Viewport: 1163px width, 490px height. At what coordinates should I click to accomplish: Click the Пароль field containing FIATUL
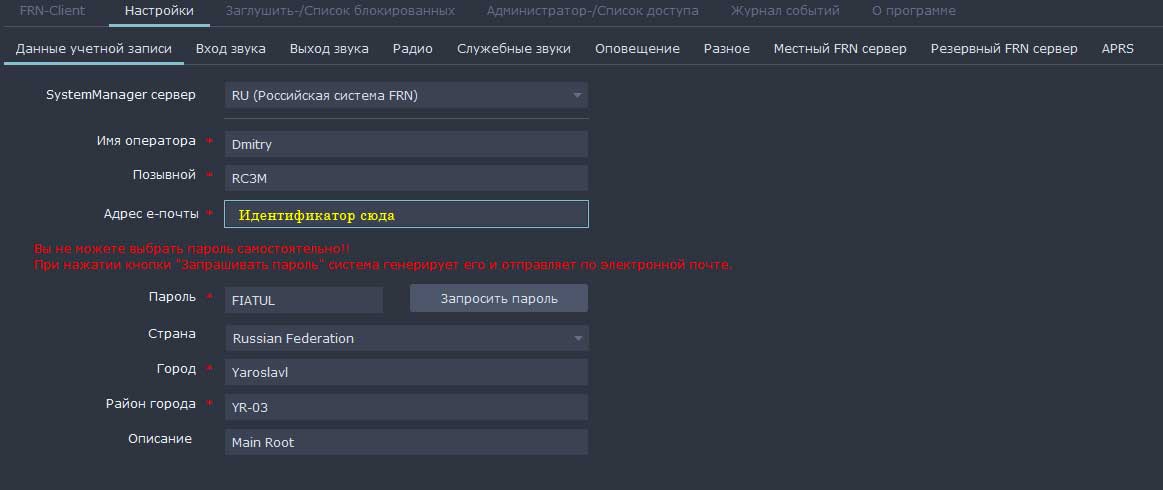(303, 300)
